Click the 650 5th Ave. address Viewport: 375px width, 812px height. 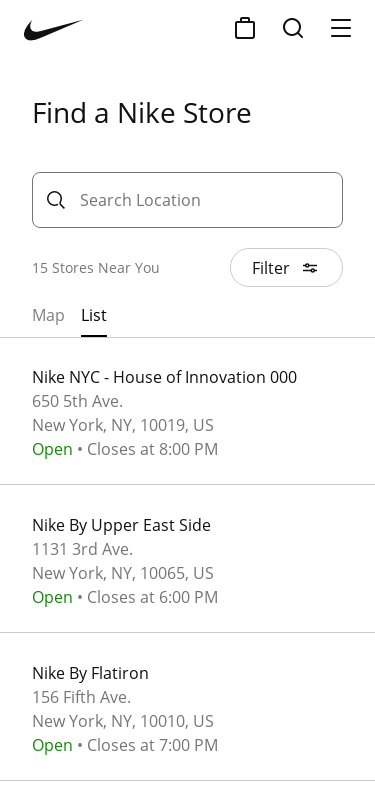(78, 401)
